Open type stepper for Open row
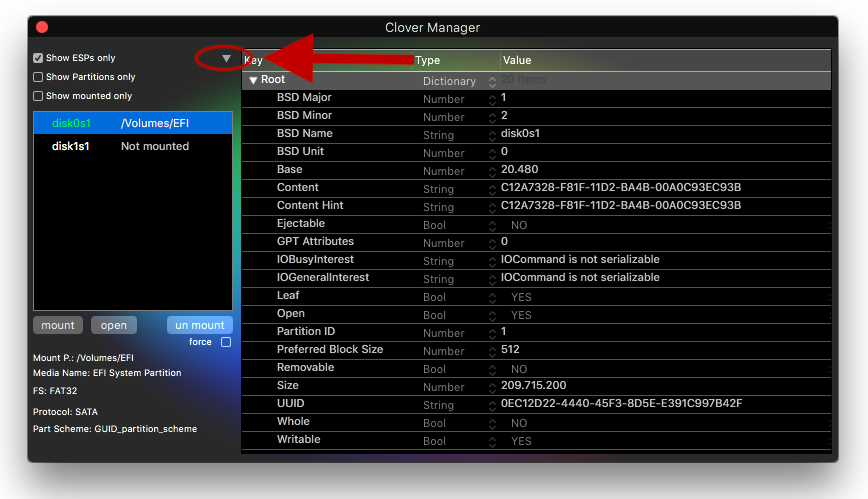Viewport: 868px width, 499px height. [x=492, y=316]
